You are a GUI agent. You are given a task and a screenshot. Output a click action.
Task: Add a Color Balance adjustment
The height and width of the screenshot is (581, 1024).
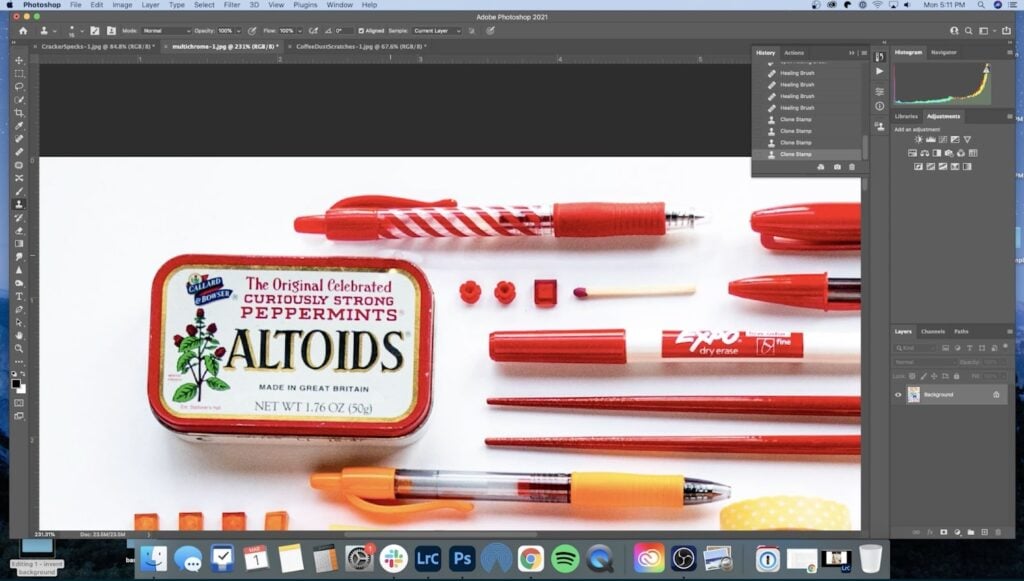(925, 153)
